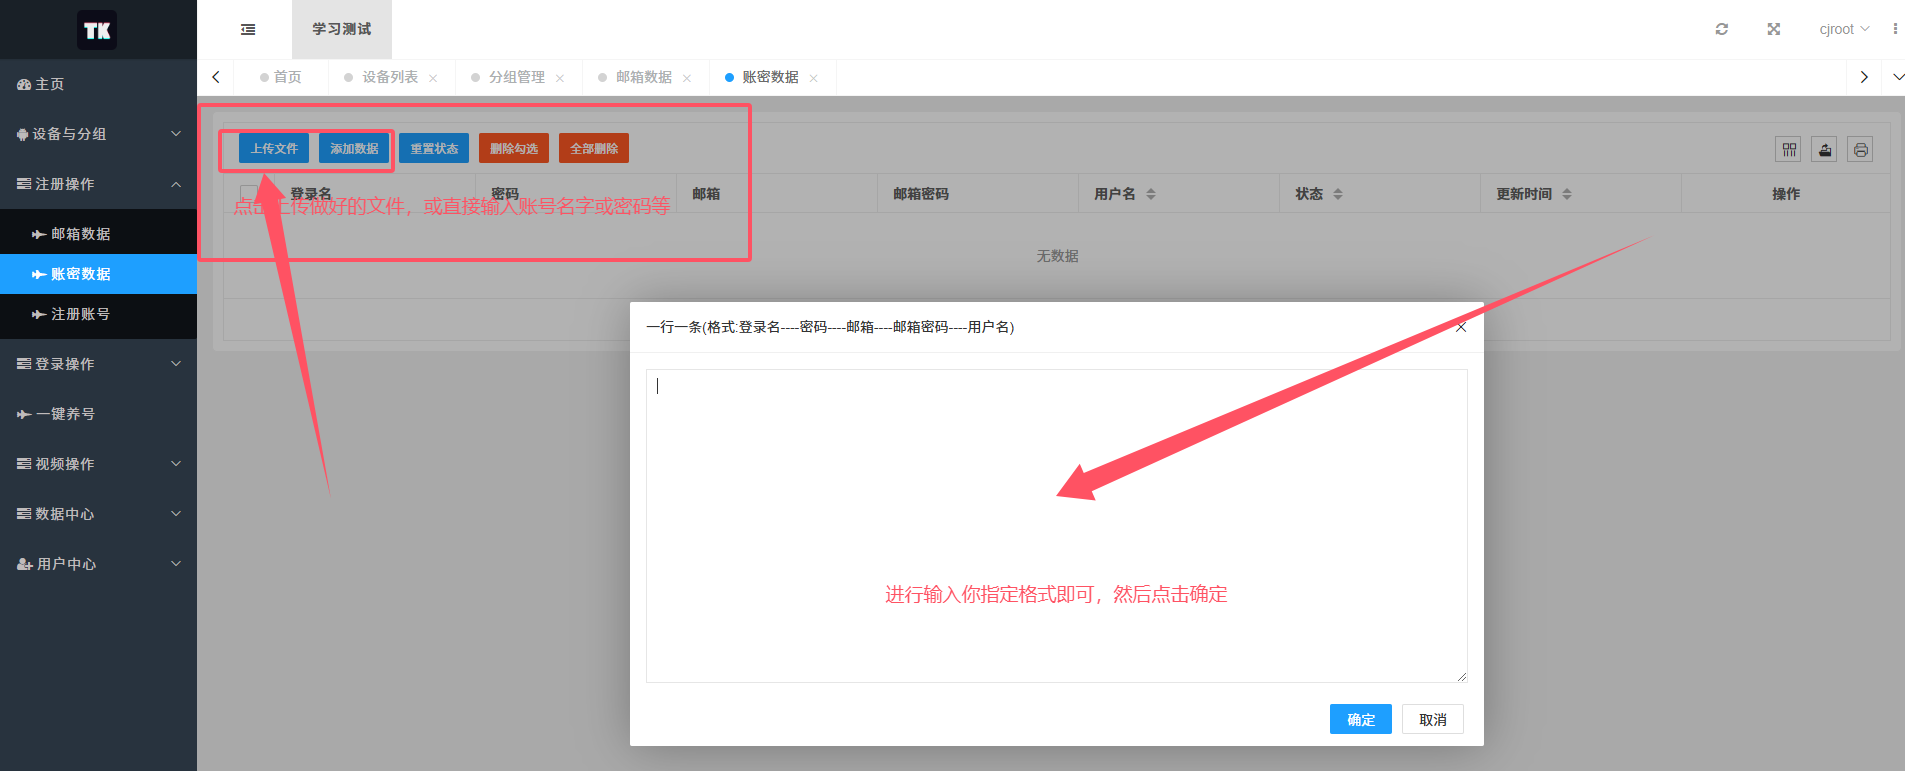Open the vertical more-options icon
1905x771 pixels.
1895,29
